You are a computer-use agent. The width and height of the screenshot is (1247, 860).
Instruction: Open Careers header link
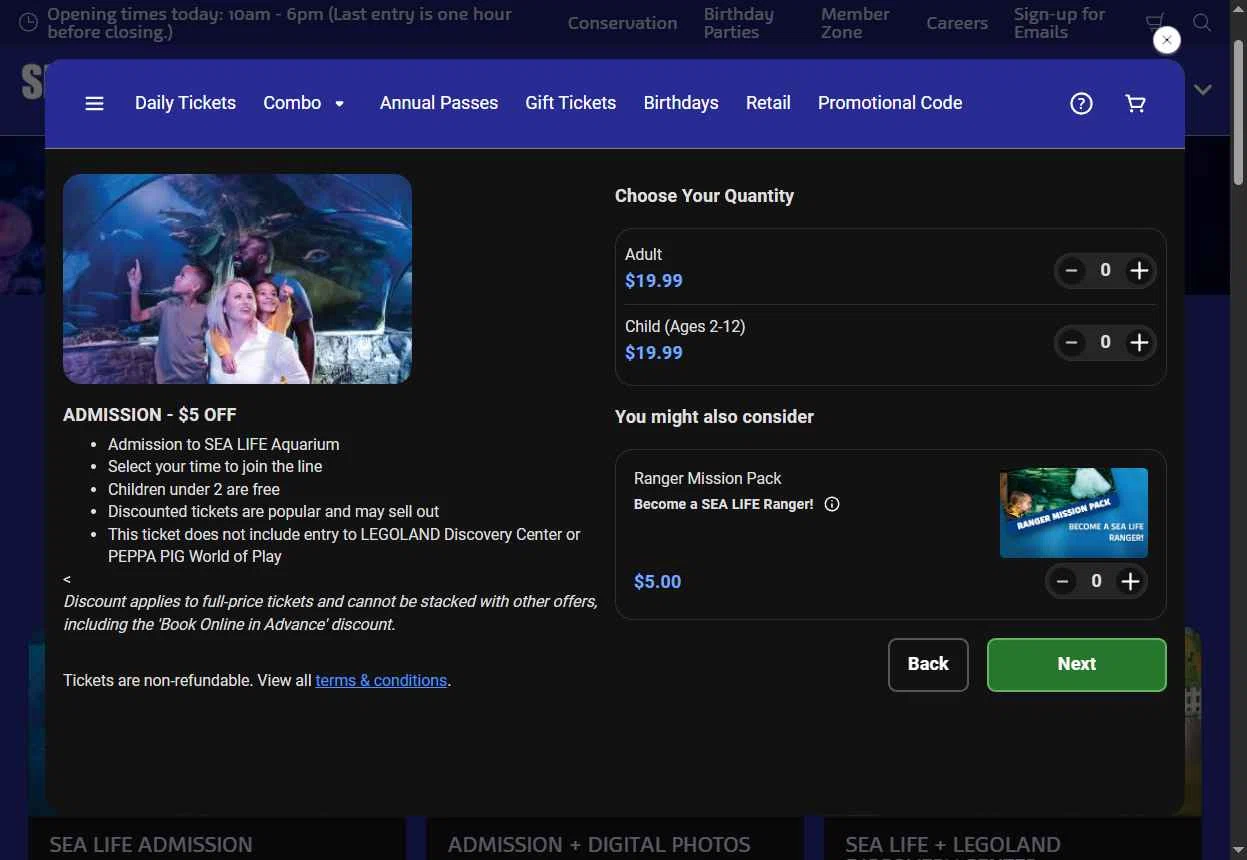click(x=957, y=23)
